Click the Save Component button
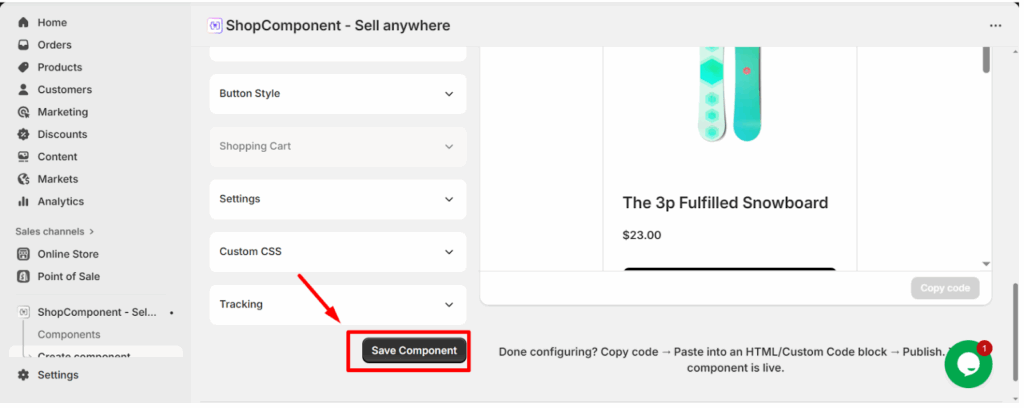Image resolution: width=1024 pixels, height=408 pixels. coord(414,351)
